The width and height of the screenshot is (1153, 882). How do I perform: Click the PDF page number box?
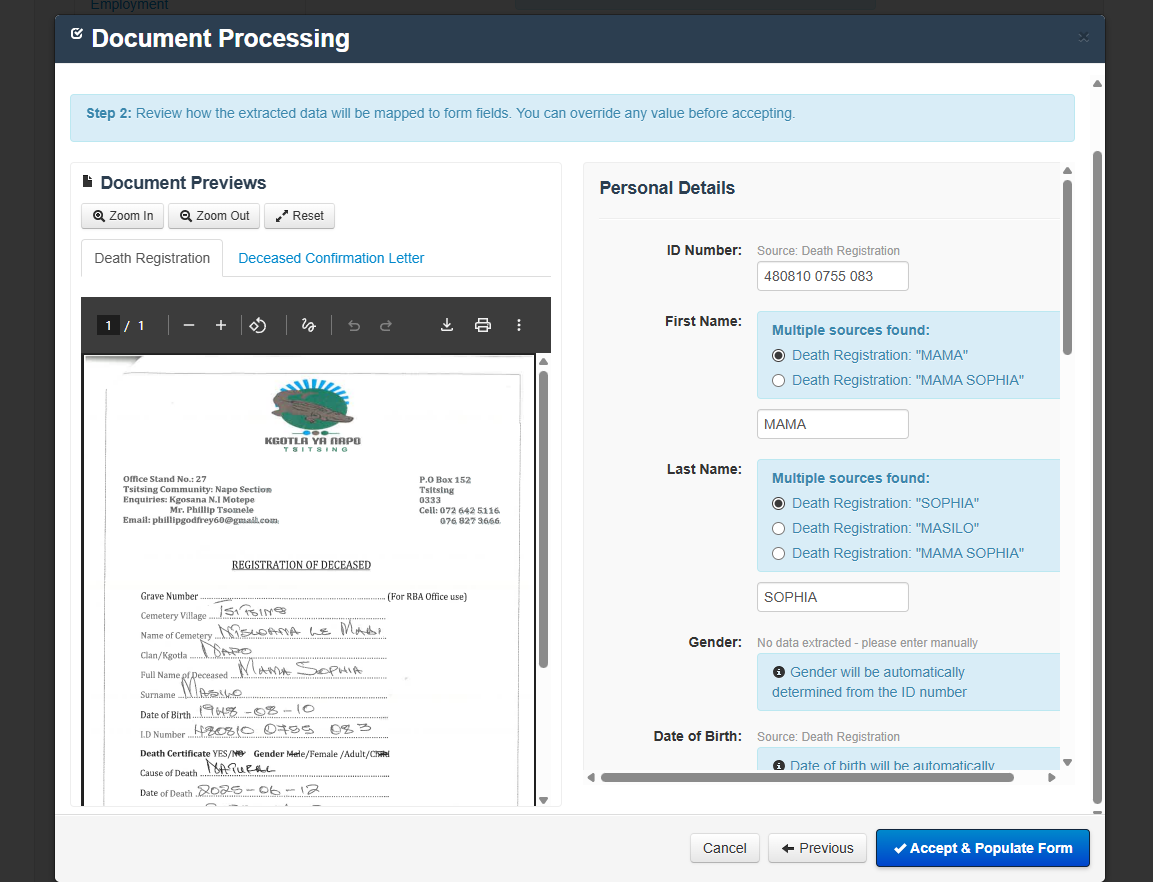pos(108,325)
